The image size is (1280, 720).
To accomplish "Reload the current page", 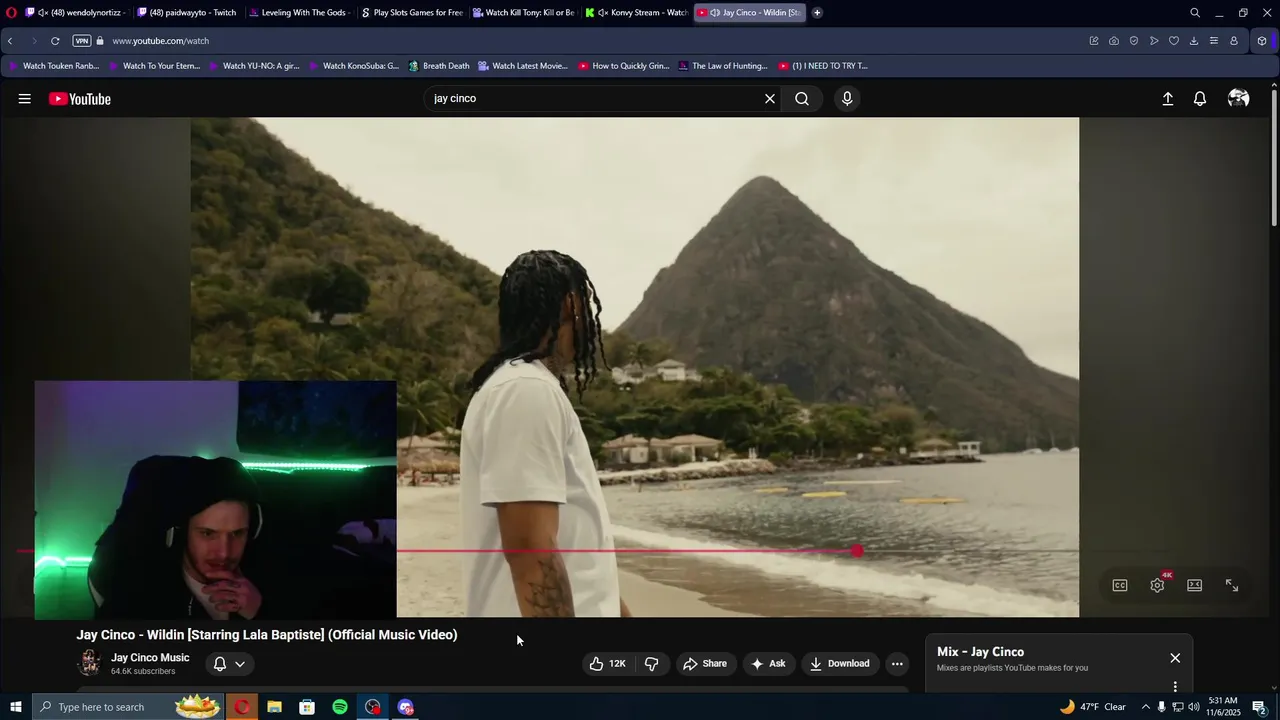I will point(55,41).
